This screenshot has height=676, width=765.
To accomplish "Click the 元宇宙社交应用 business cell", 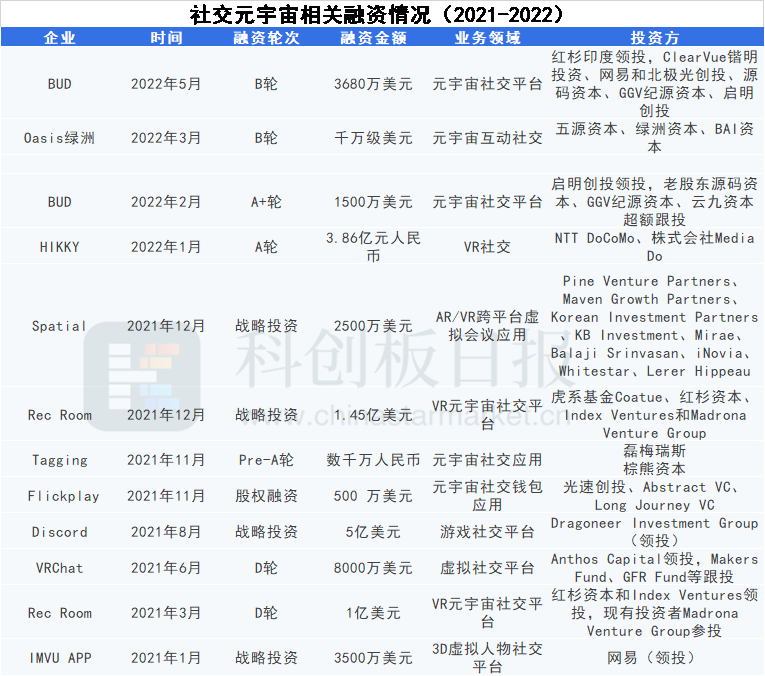I will pos(487,460).
